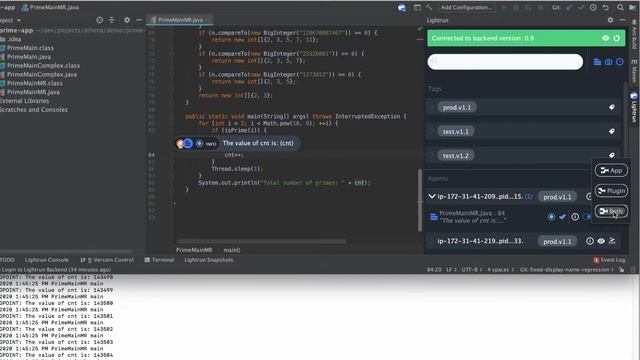Viewport: 640px width, 360px height.
Task: Open the Lightrun panel settings gear
Action: click(x=610, y=20)
